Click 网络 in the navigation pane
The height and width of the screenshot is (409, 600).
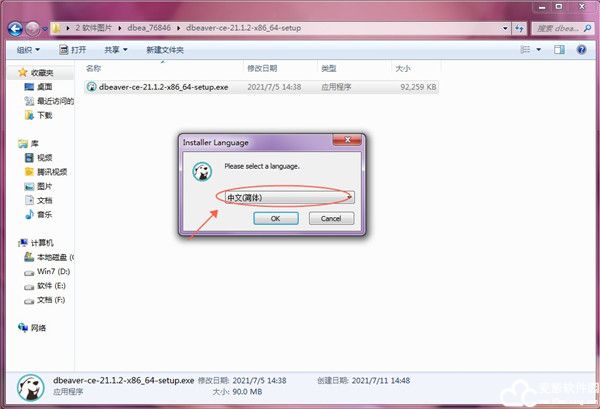point(33,328)
